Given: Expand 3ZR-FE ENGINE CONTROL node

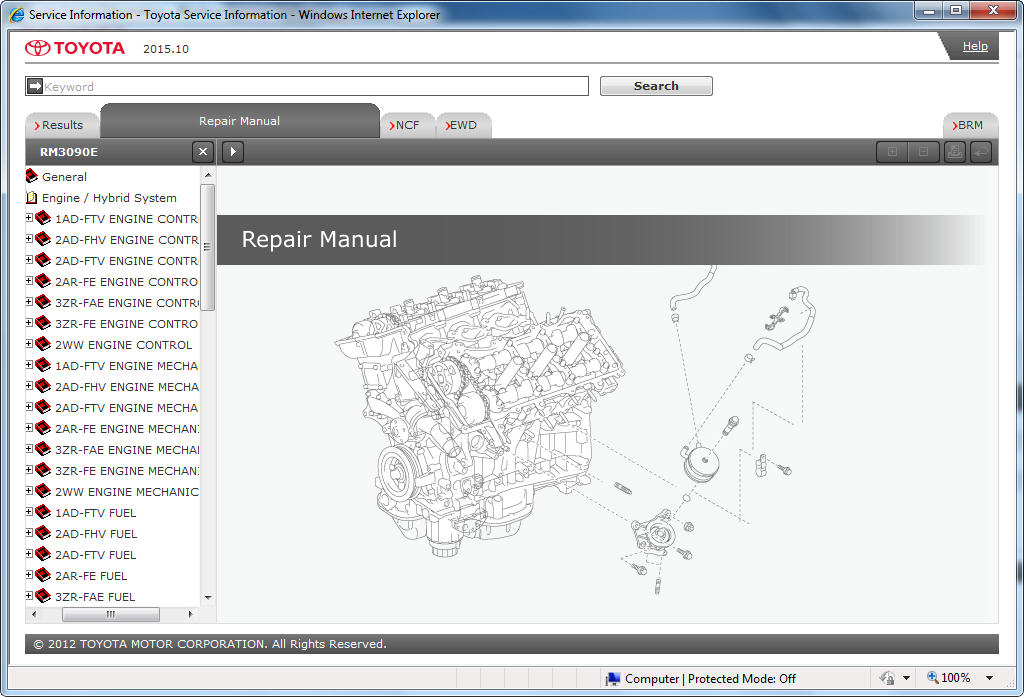Looking at the screenshot, I should (29, 323).
